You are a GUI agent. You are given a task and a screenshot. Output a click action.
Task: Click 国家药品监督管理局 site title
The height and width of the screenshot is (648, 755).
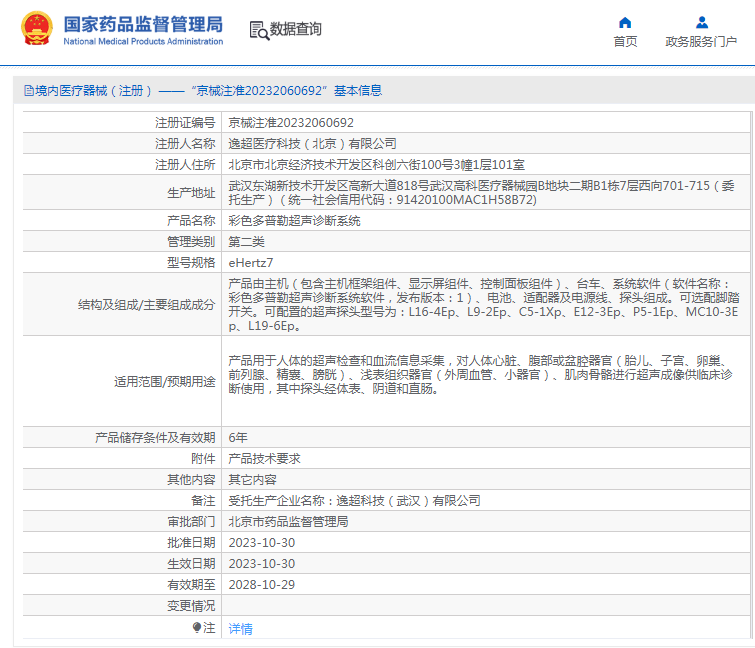coord(143,24)
